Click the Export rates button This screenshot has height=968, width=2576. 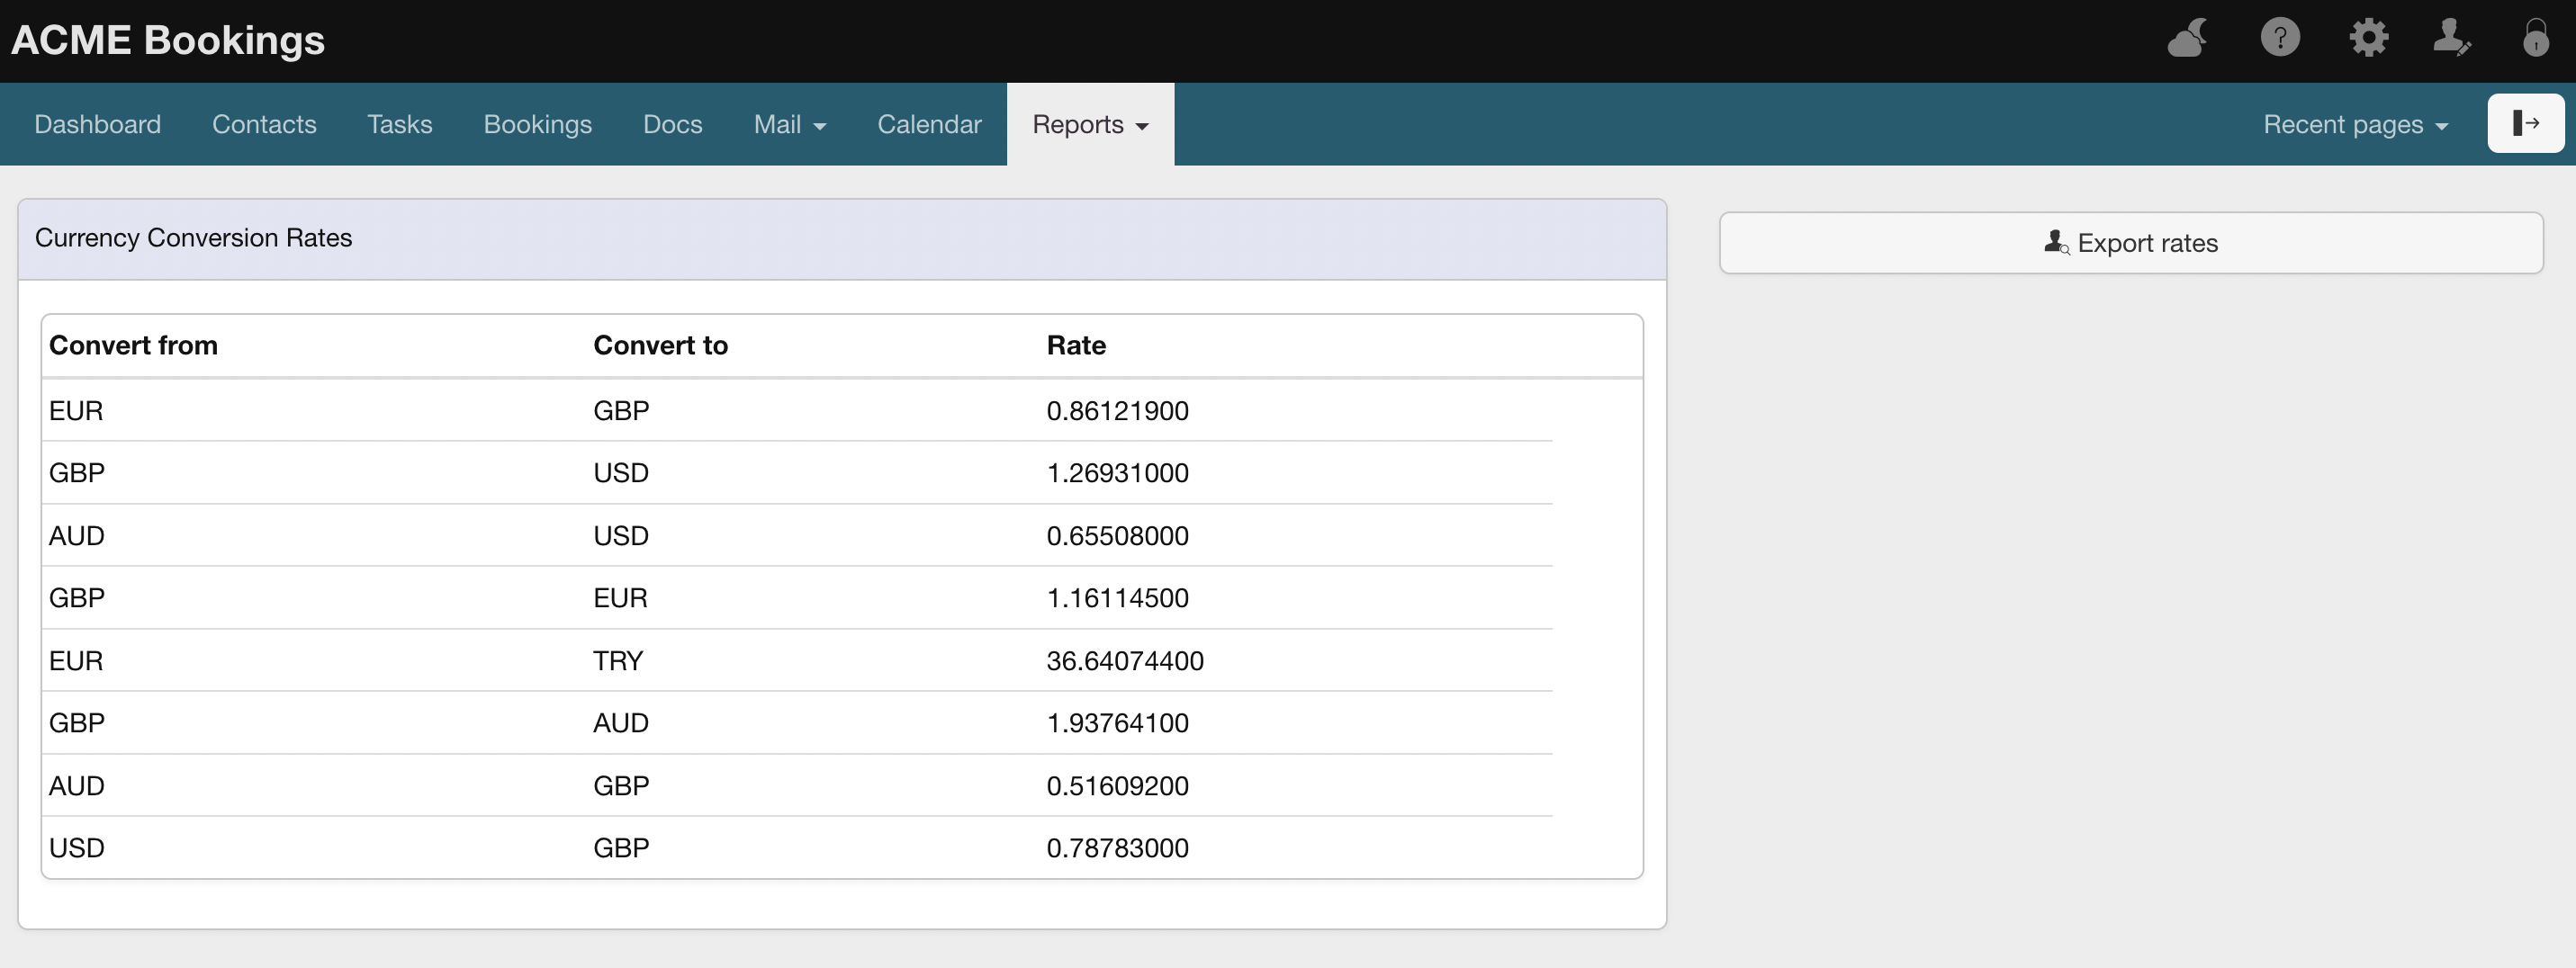coord(2131,243)
